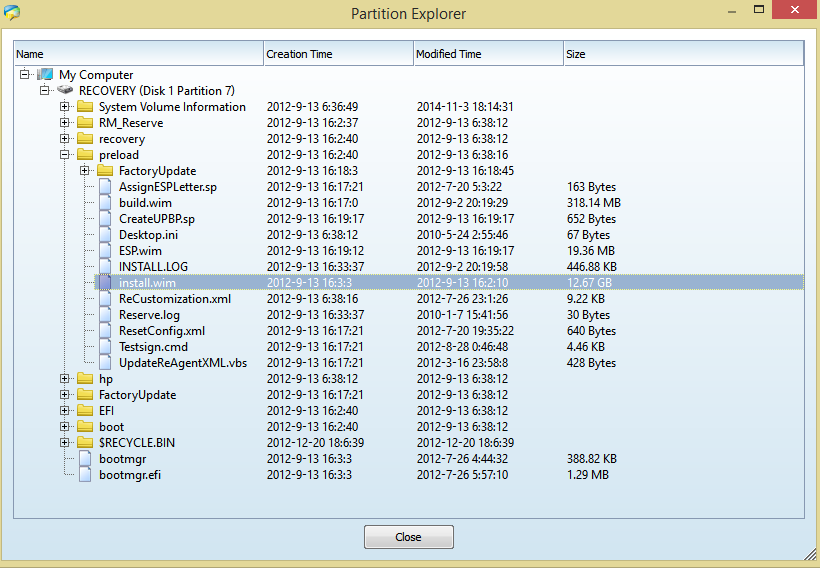This screenshot has height=568, width=820.
Task: Click the ResetConfig.xml file icon
Action: pyautogui.click(x=105, y=331)
